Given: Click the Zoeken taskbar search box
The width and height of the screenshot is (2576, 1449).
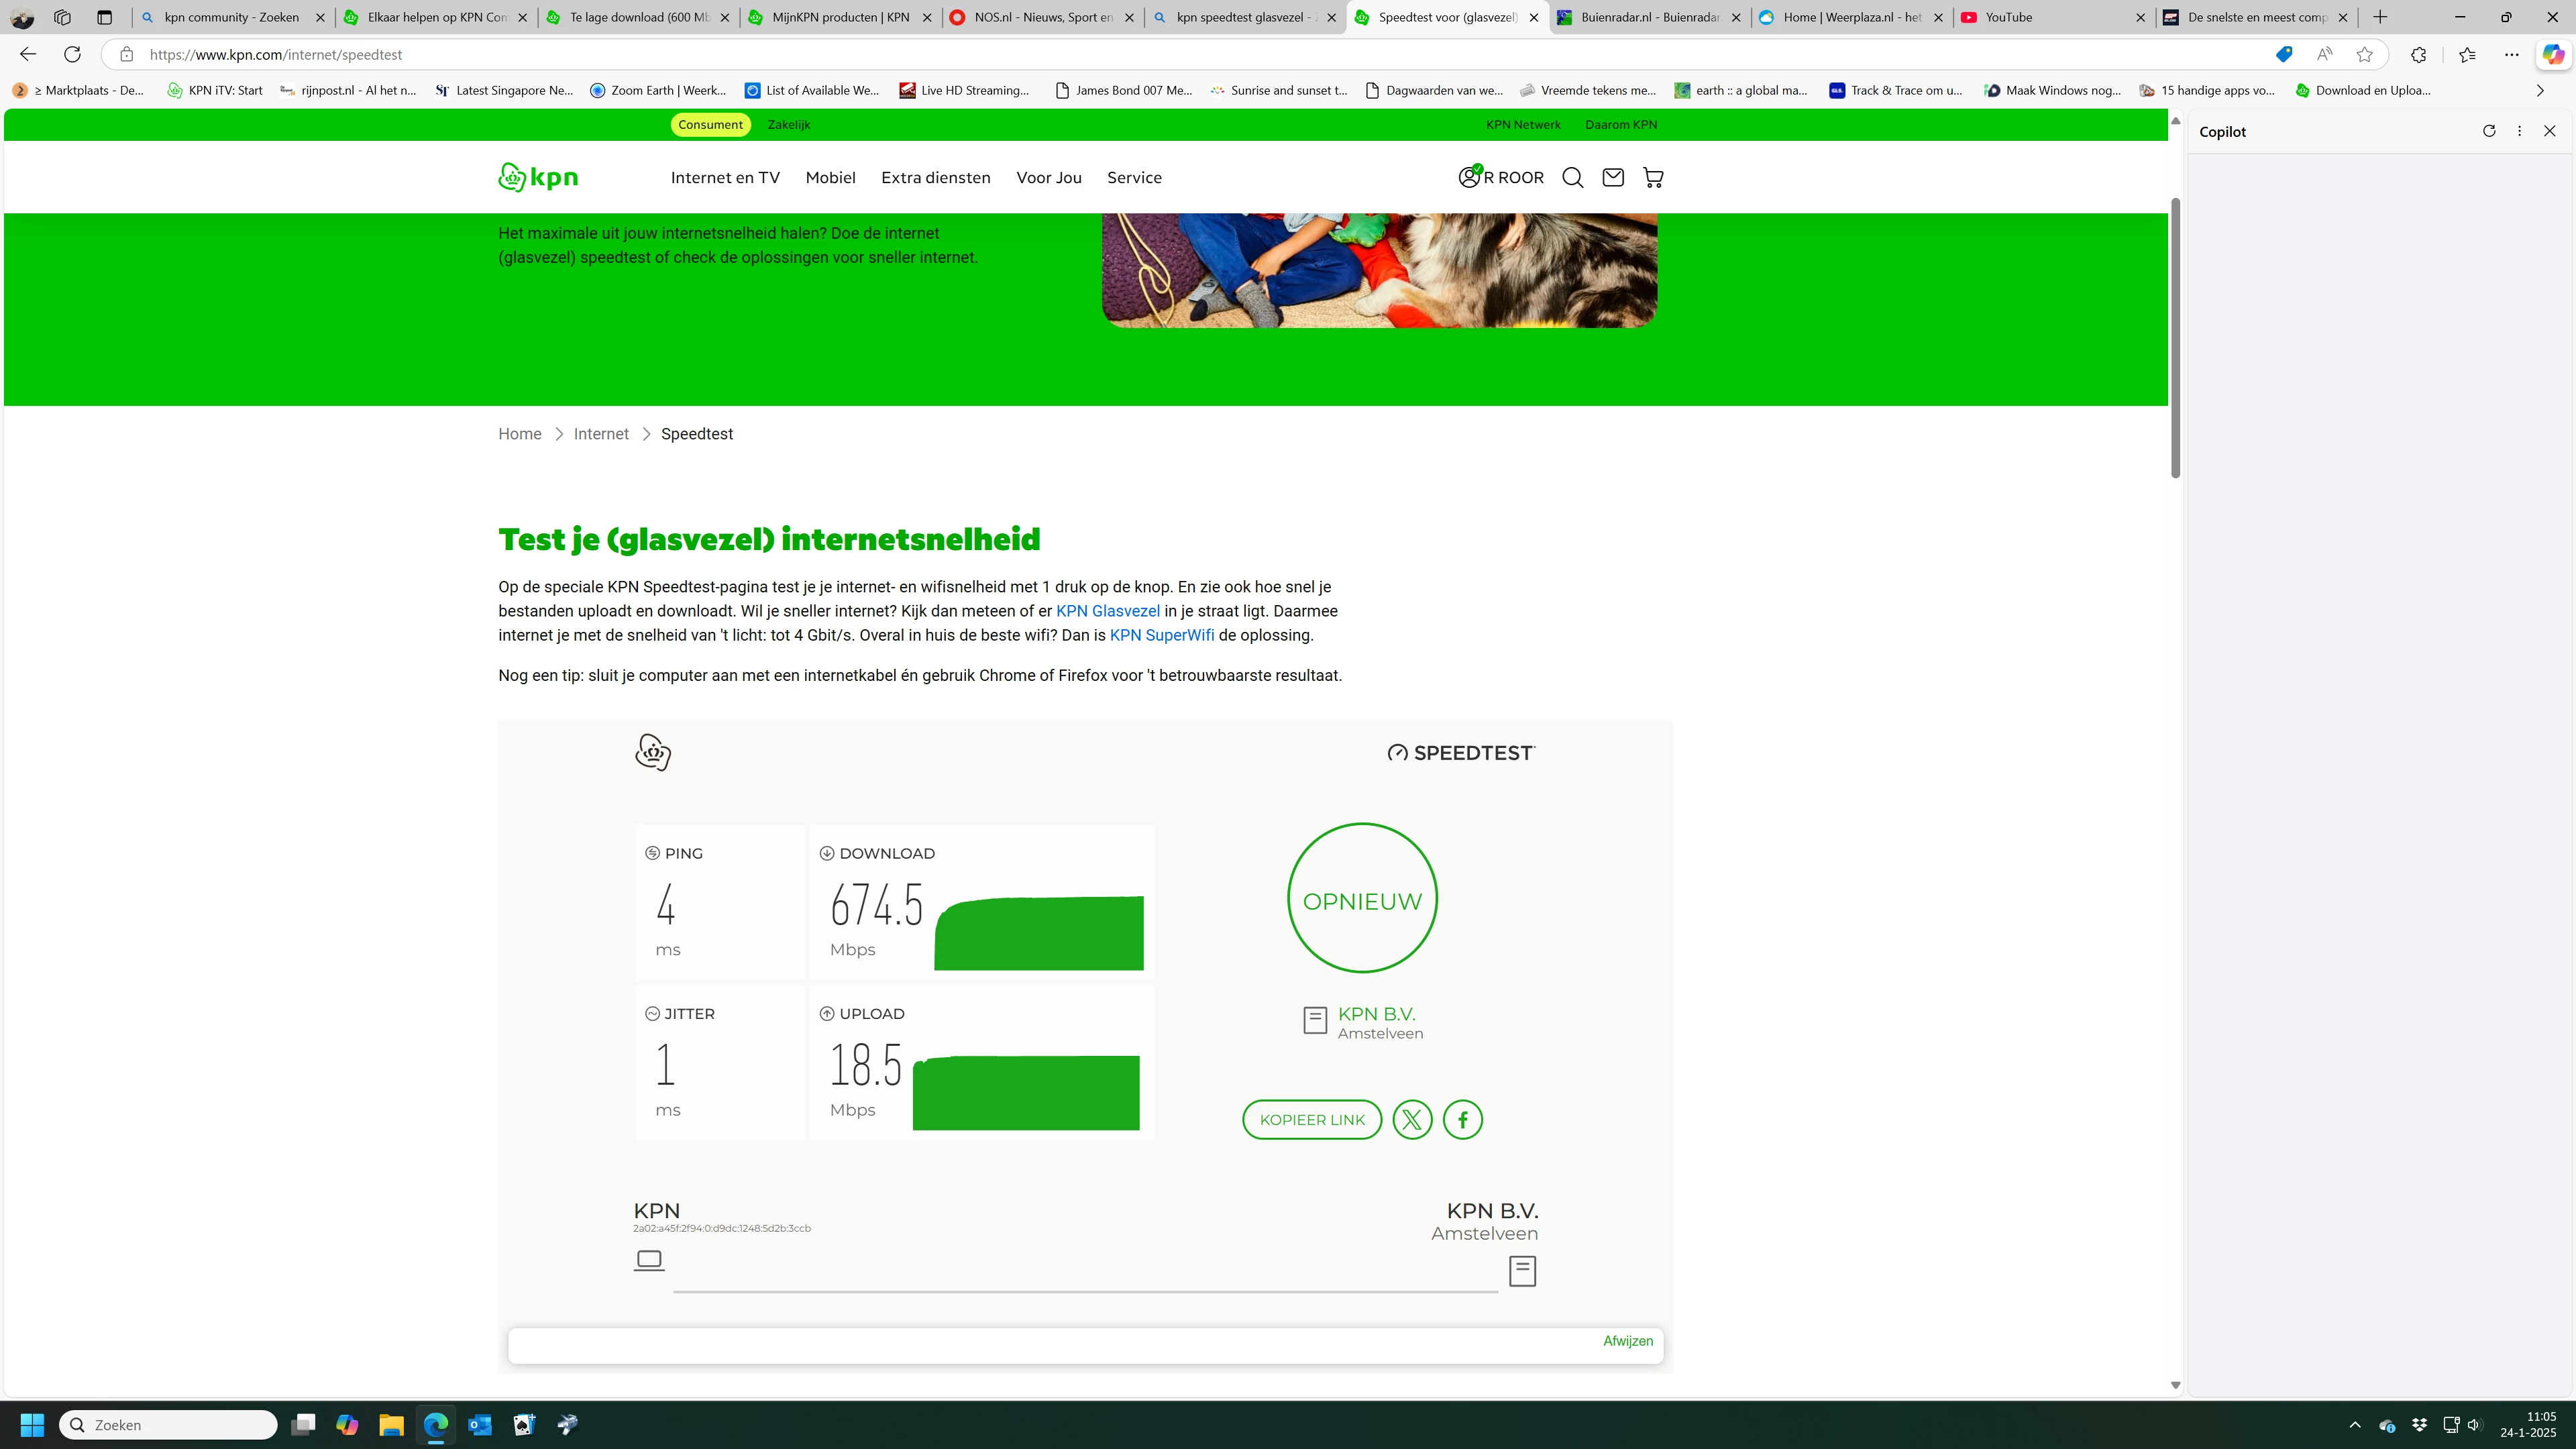Looking at the screenshot, I should coord(168,1425).
